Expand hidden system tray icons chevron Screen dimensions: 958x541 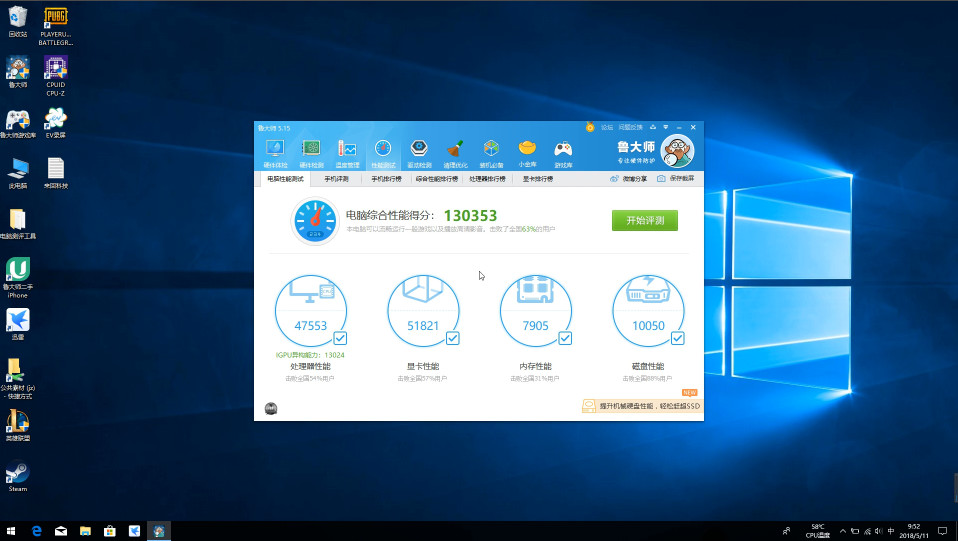pyautogui.click(x=843, y=531)
